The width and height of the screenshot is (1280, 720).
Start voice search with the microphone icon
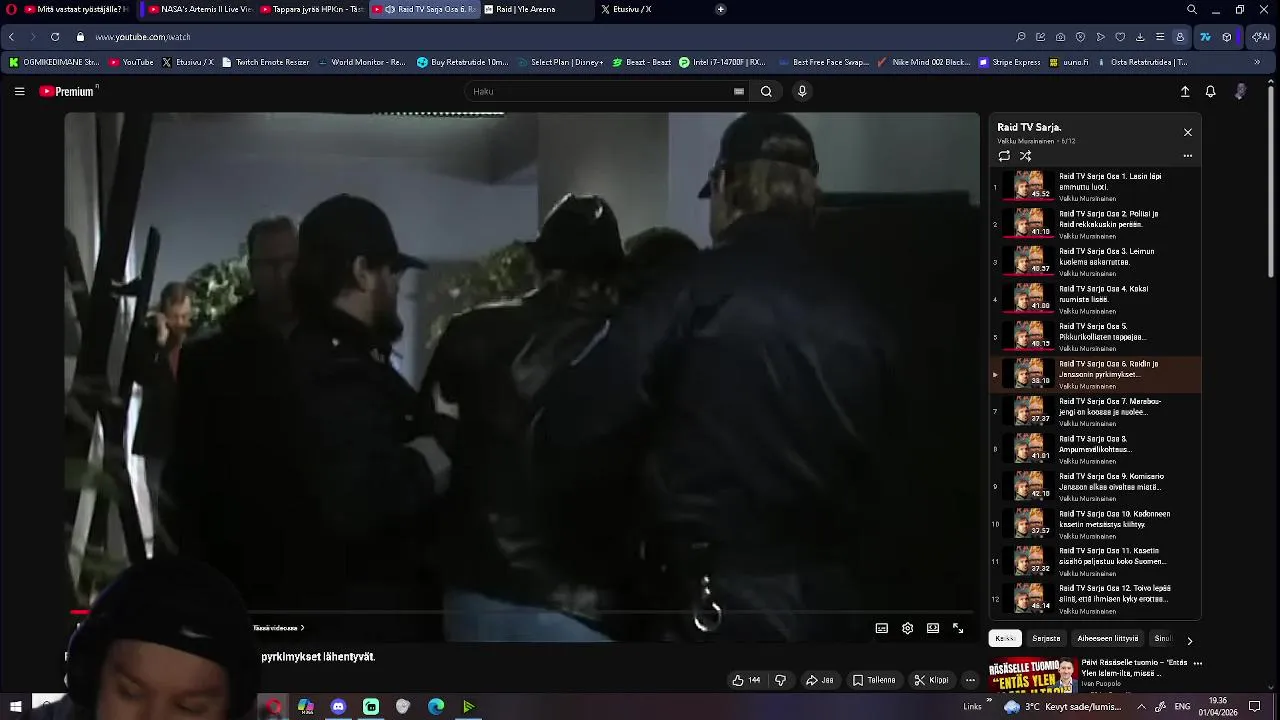pos(801,91)
